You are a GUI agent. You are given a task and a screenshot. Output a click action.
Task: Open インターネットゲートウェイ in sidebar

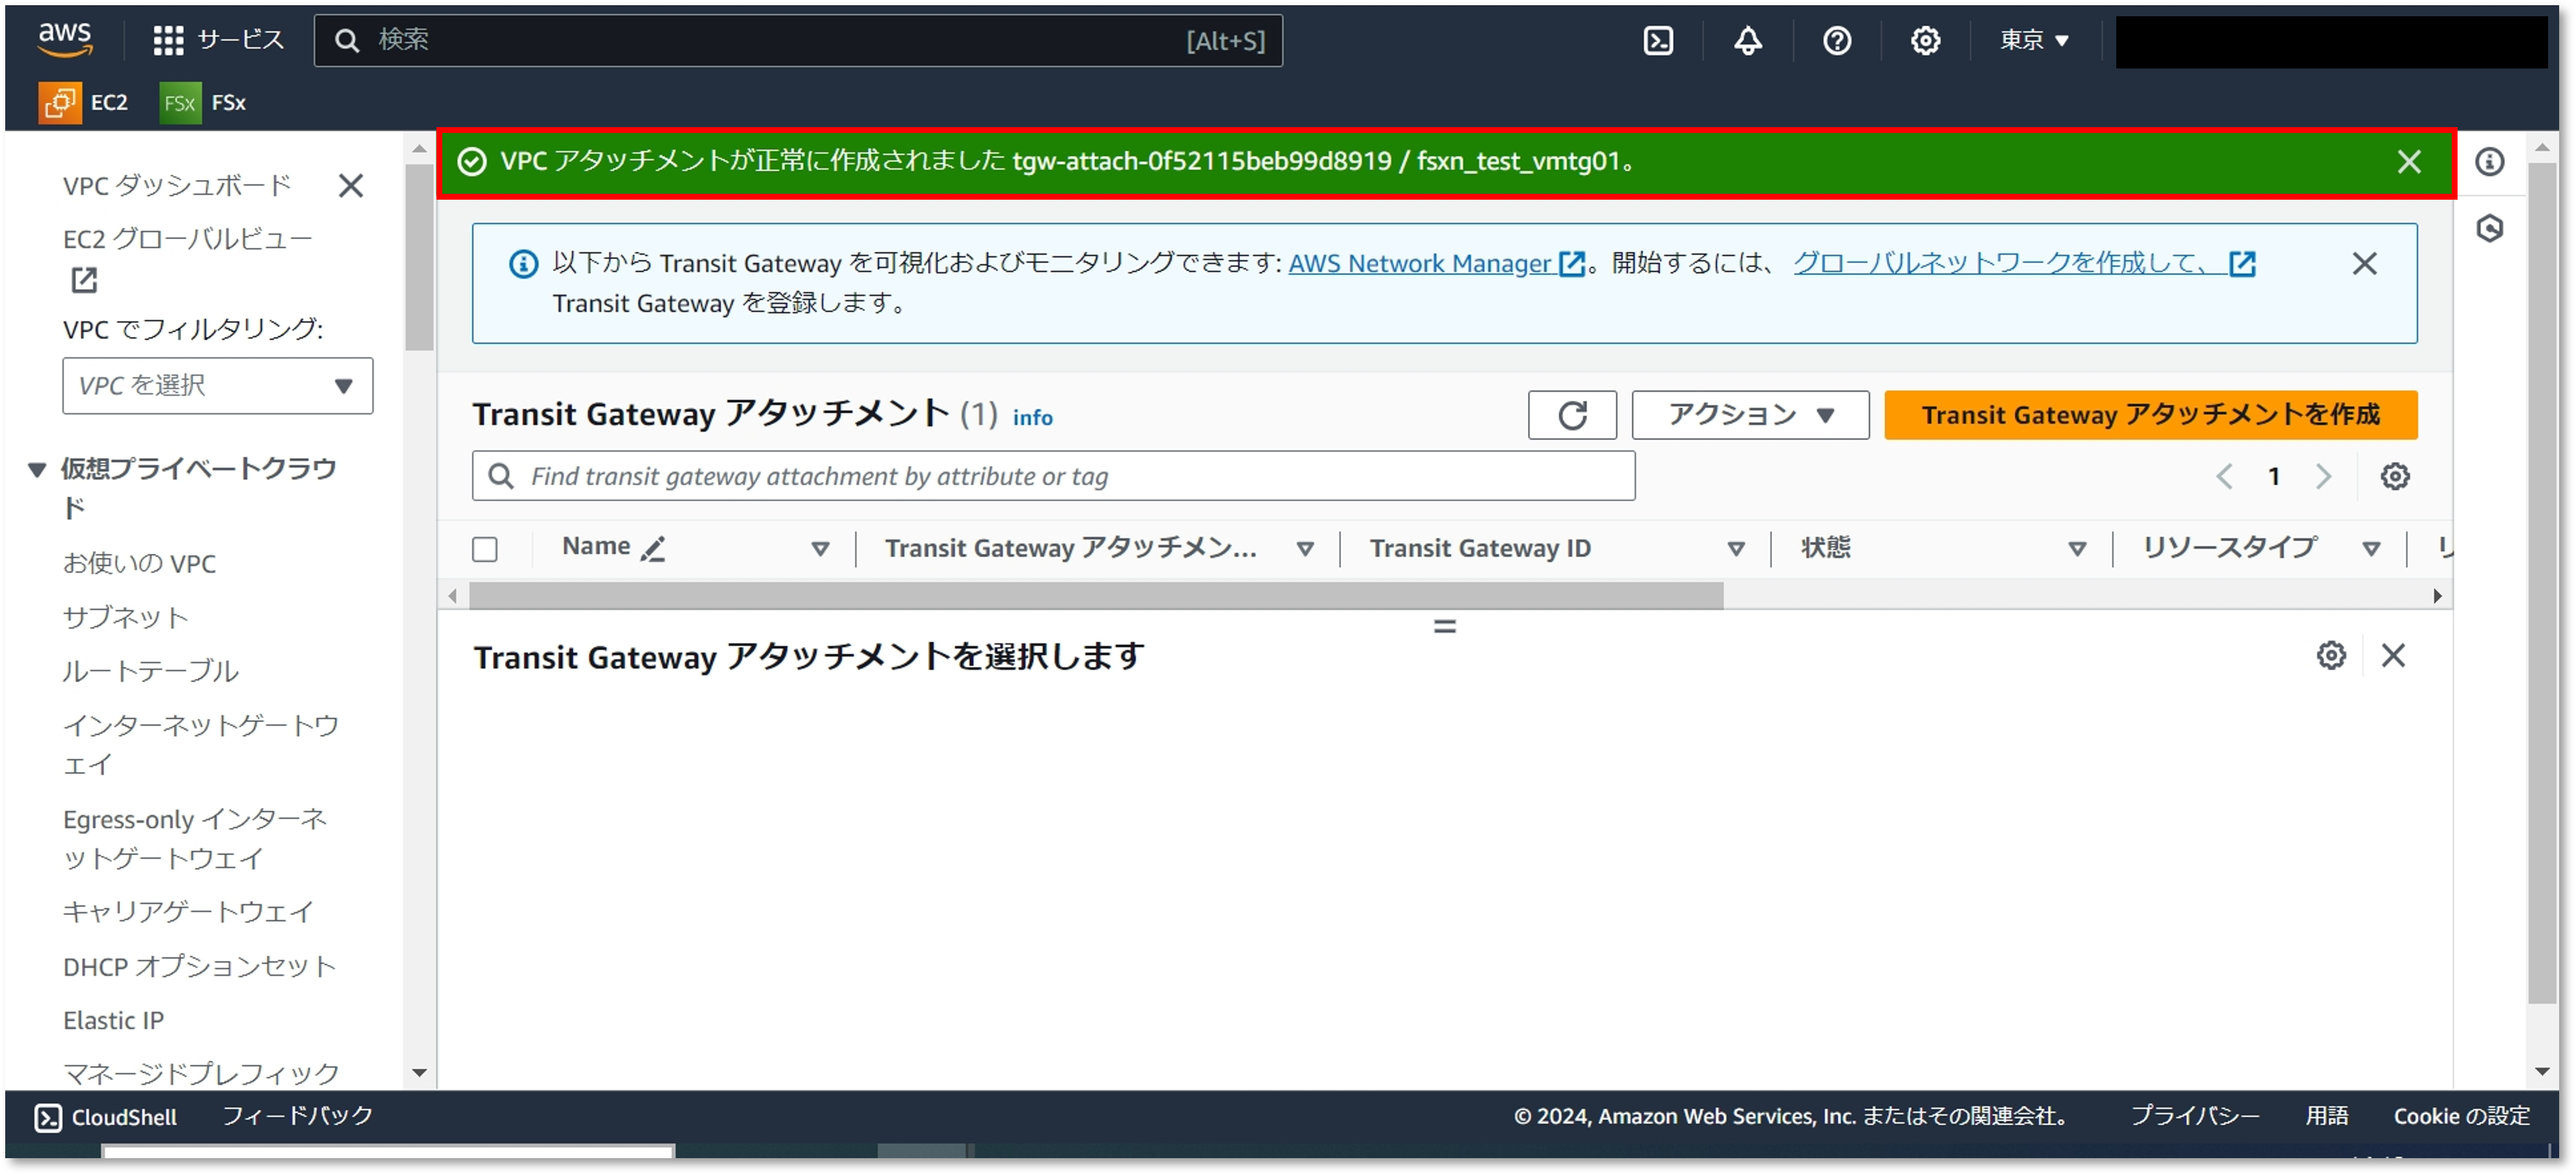201,744
